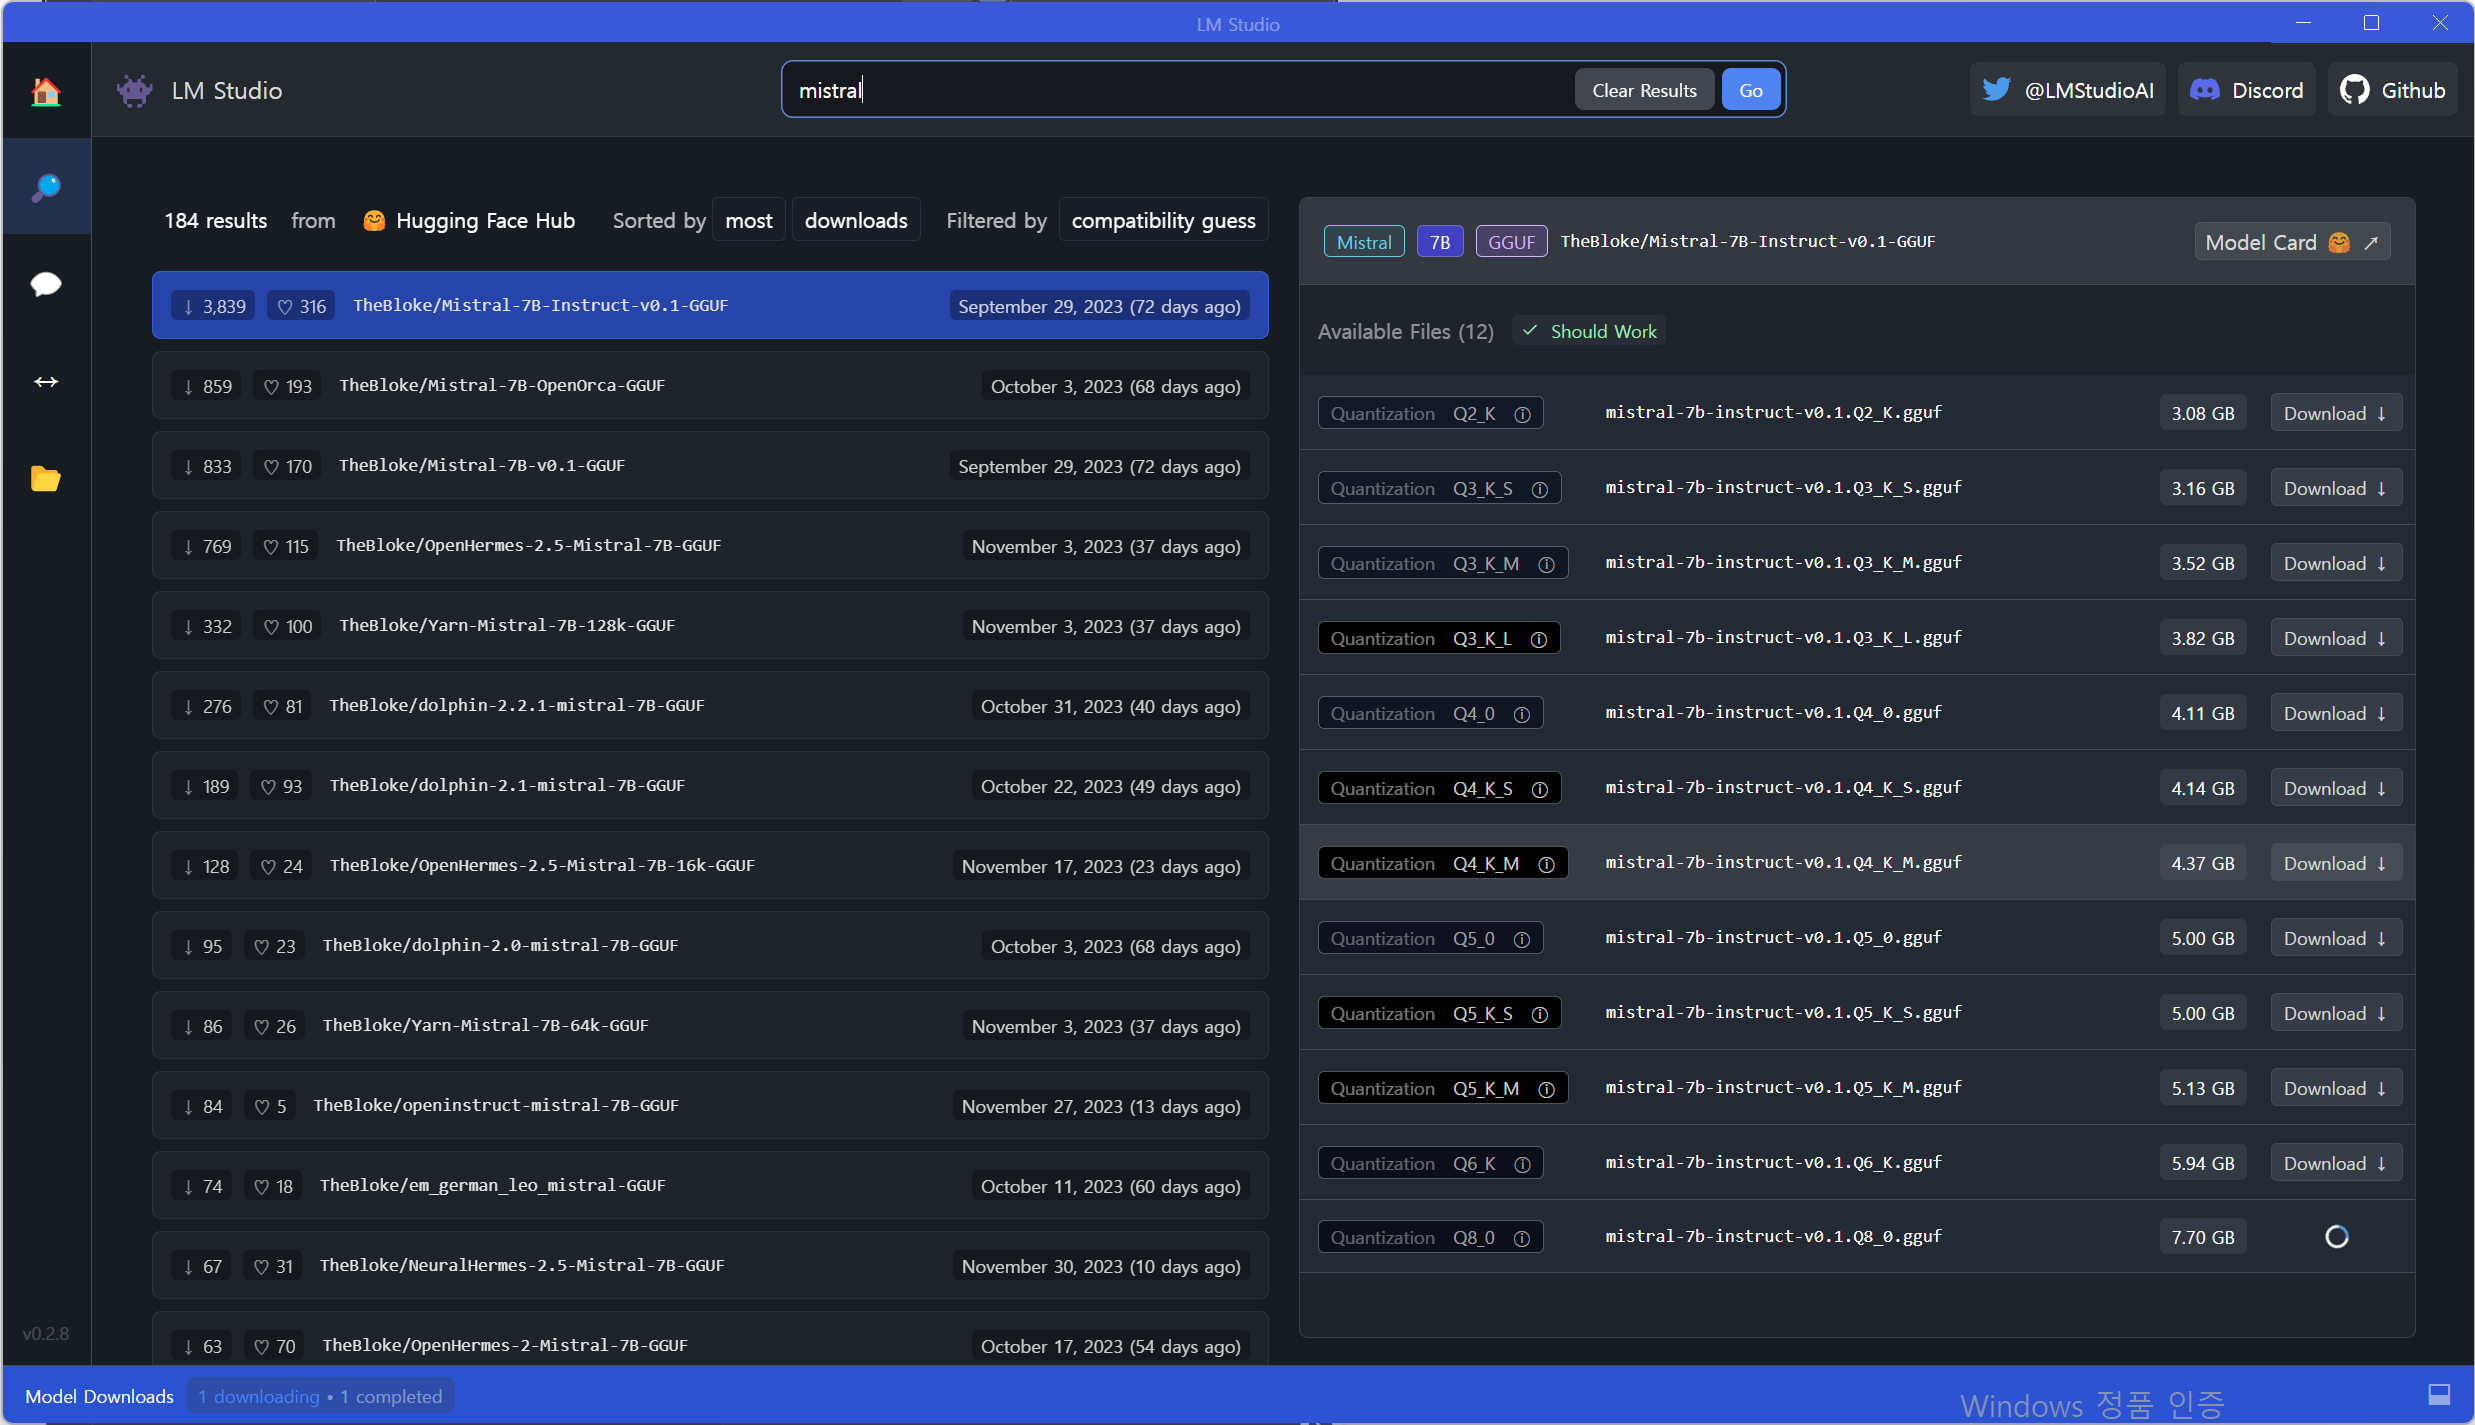Click the Q4_K_M quantization info icon
The image size is (2475, 1425).
pos(1546,864)
